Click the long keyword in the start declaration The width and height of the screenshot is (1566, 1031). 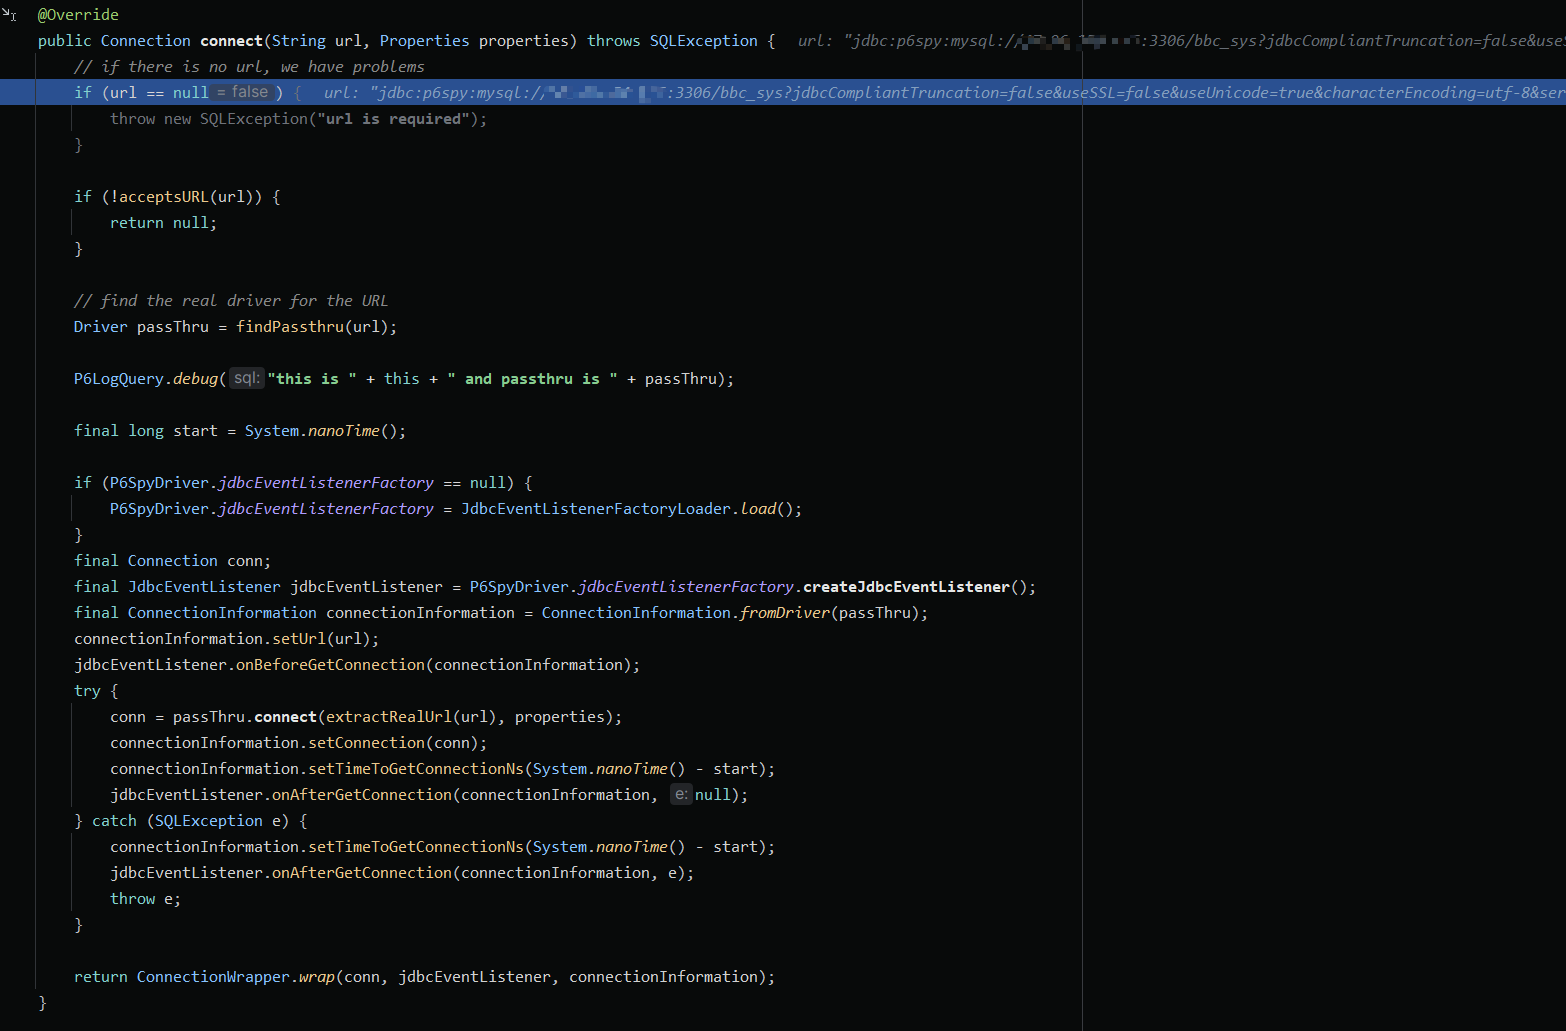coord(146,431)
